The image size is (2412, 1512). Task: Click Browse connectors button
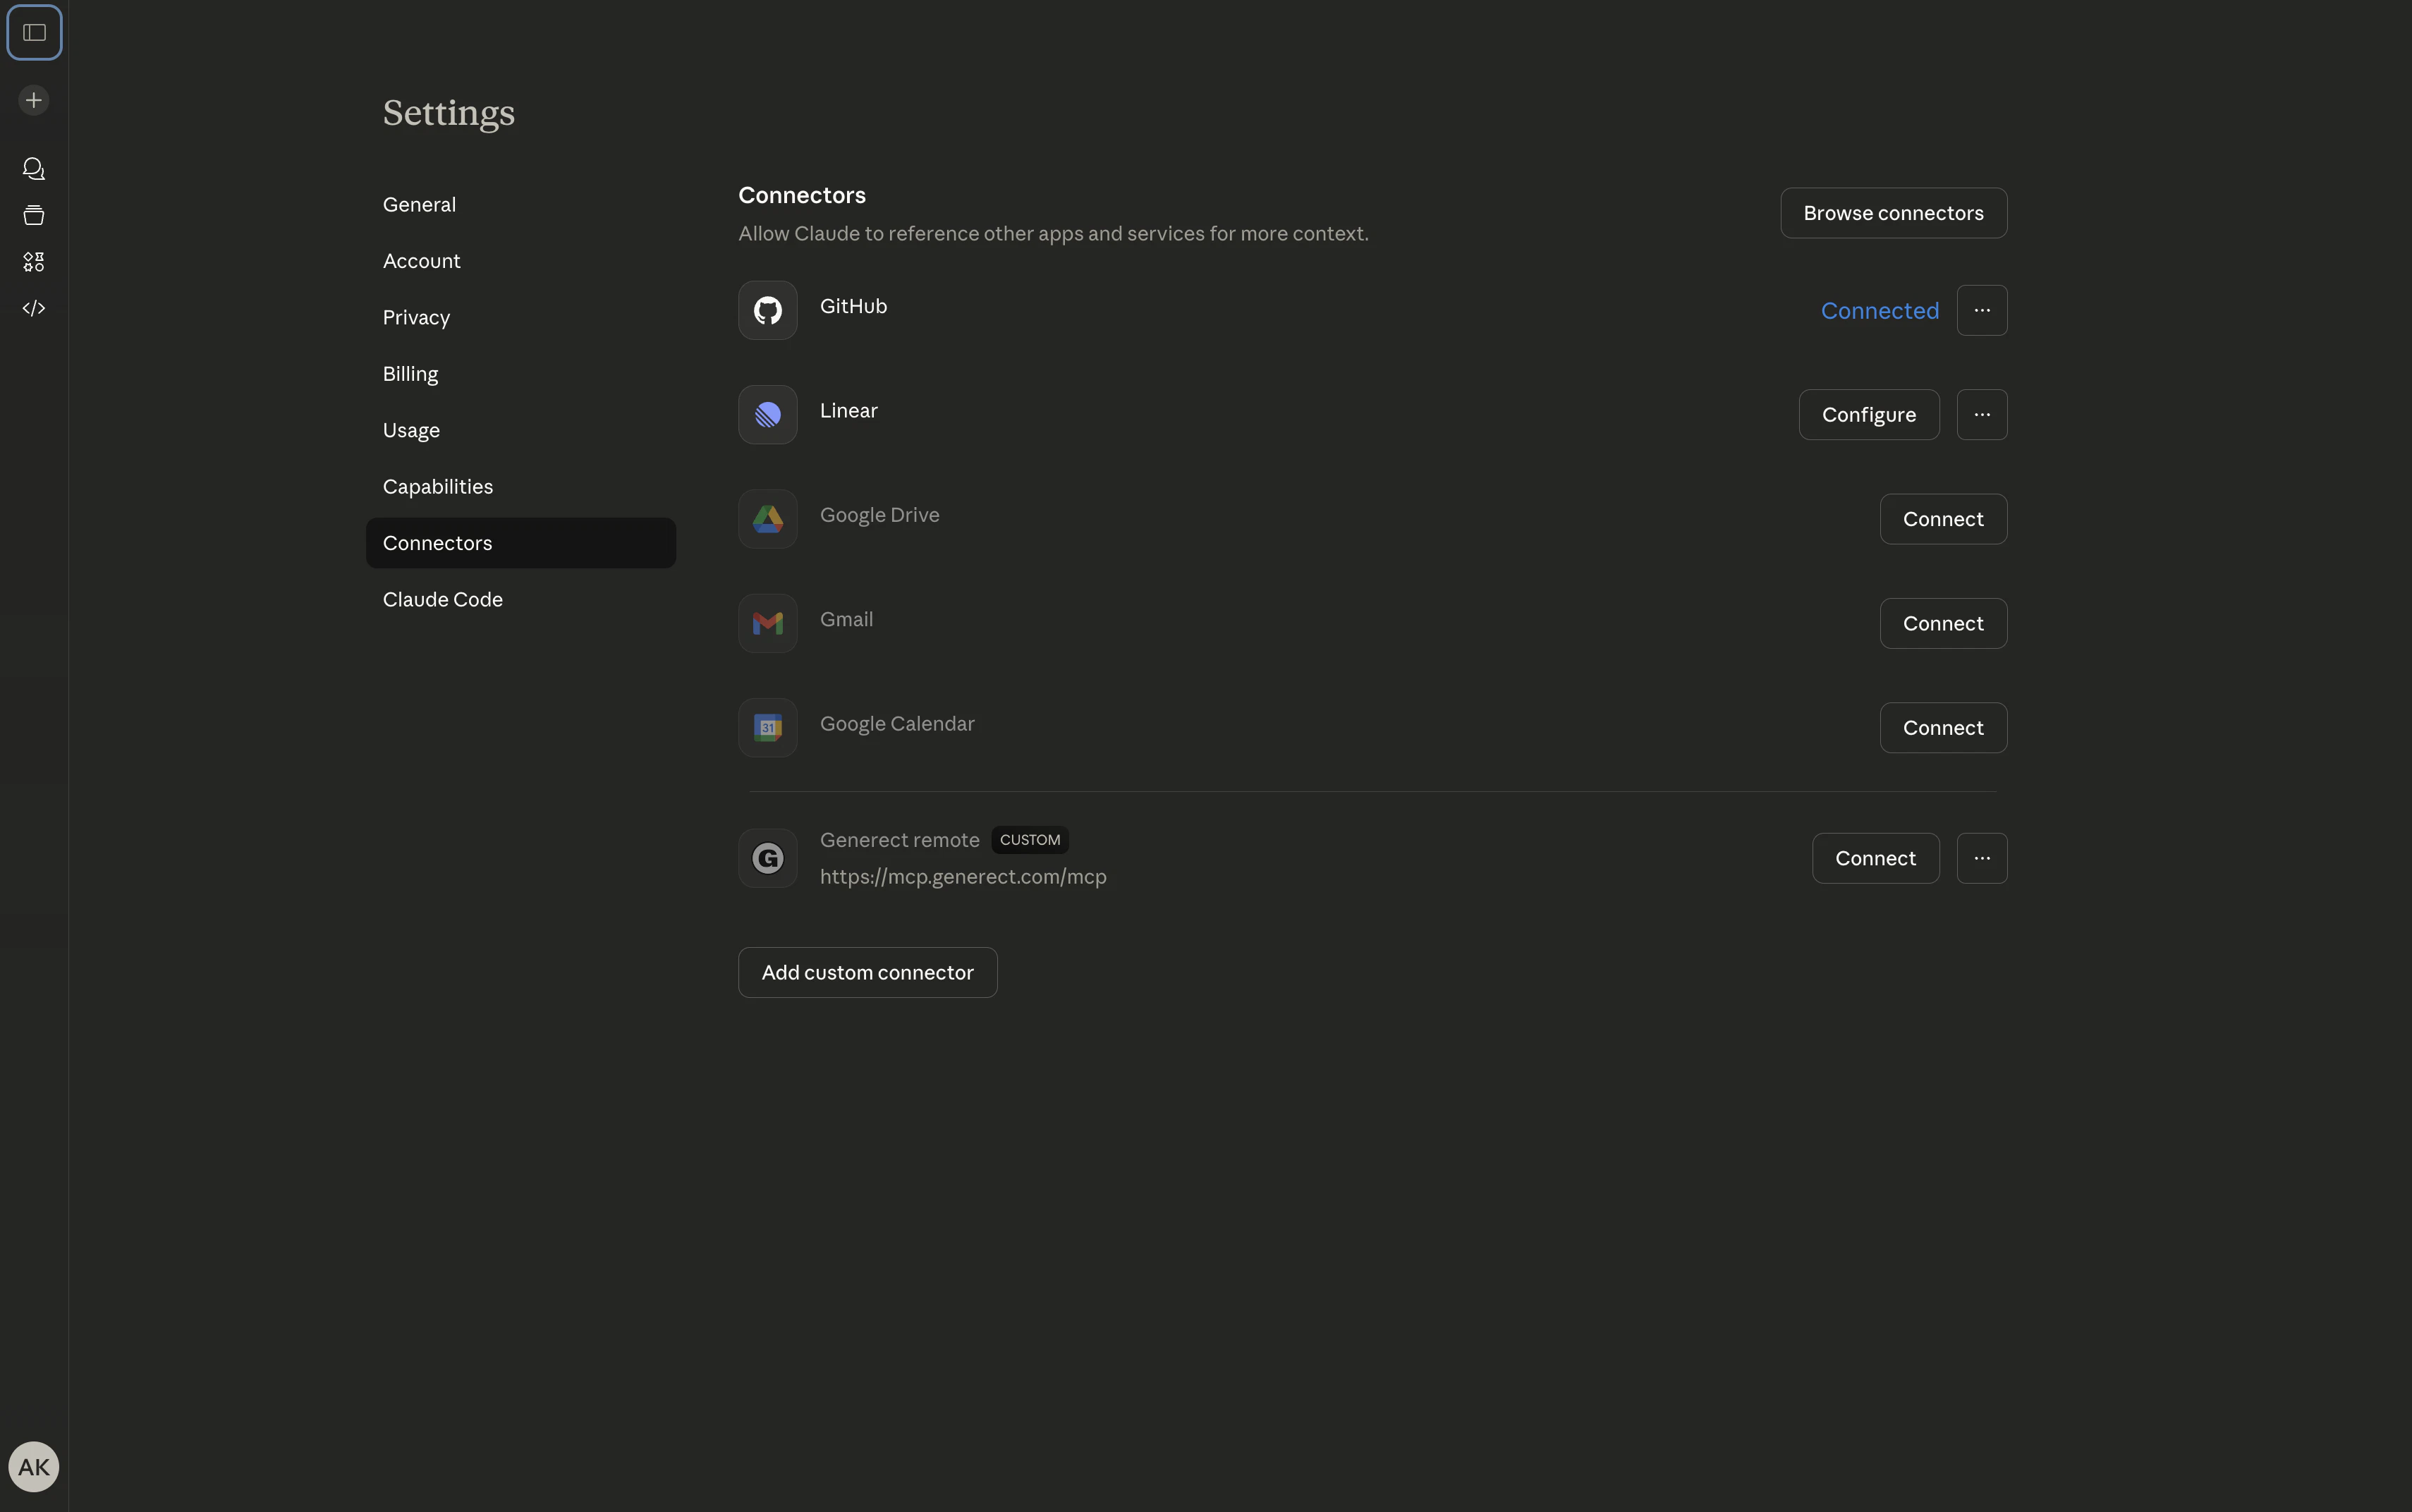1892,213
